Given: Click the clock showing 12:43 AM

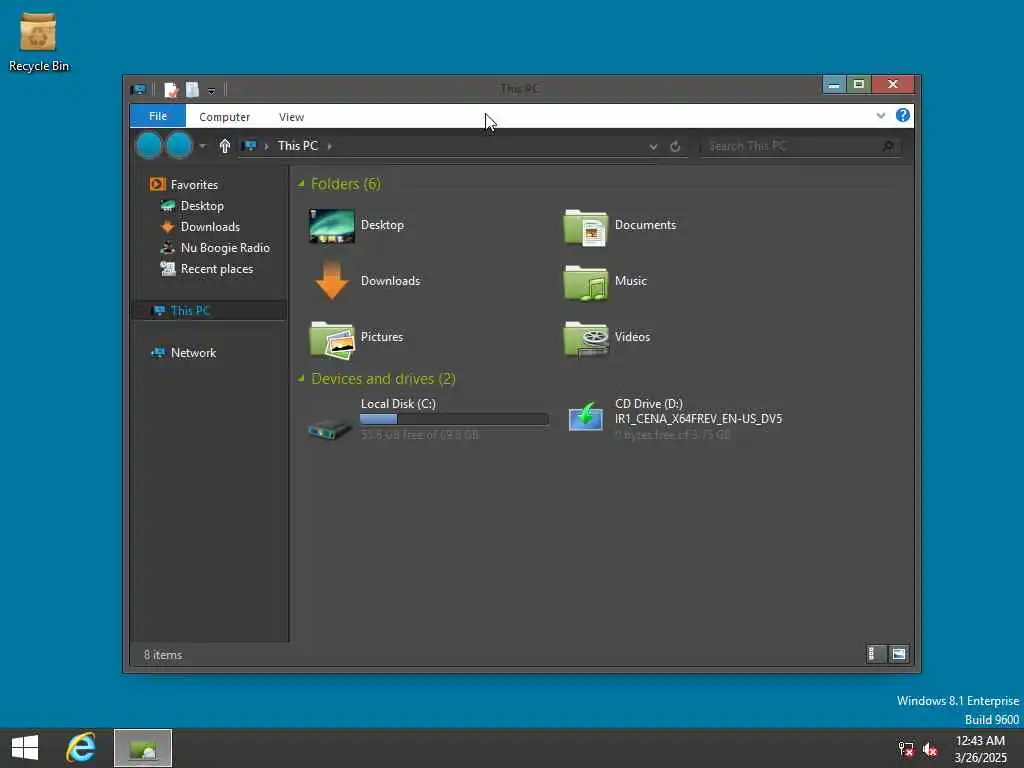Looking at the screenshot, I should click(980, 740).
